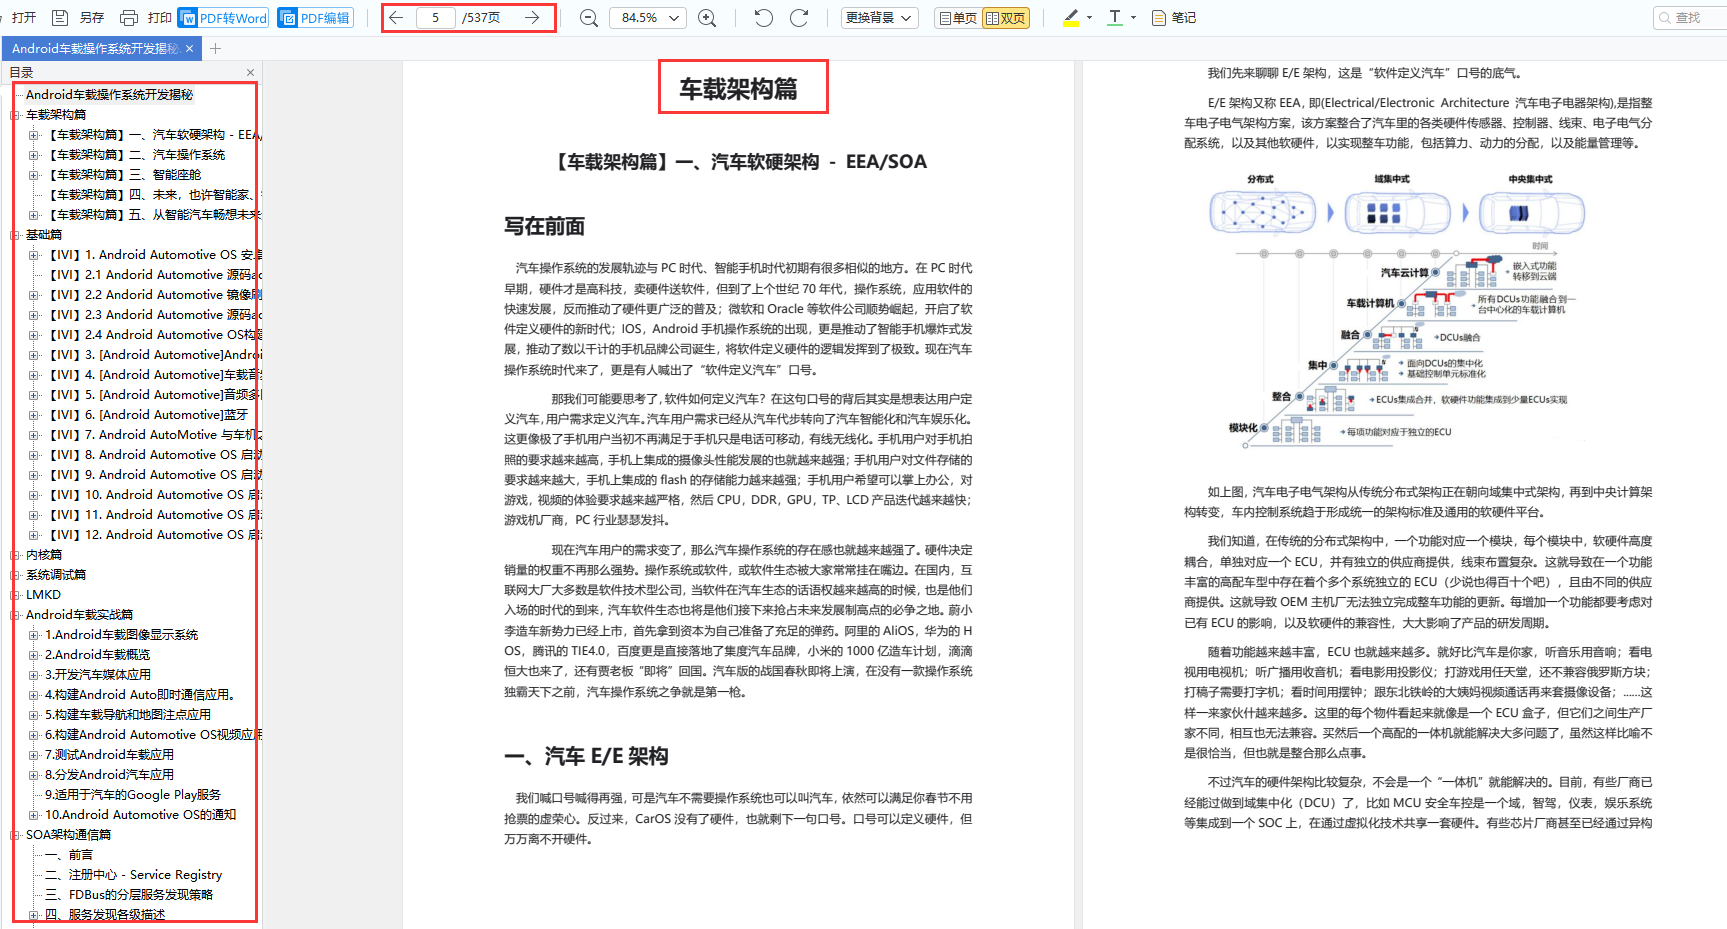Open outline item 【车载架构篇】三、智能座舱
1727x929 pixels.
tap(124, 175)
